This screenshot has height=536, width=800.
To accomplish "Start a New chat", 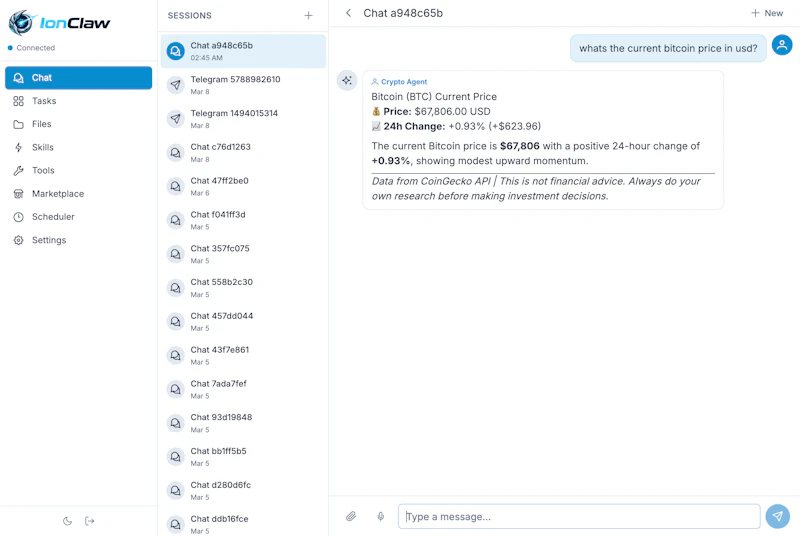I will (x=767, y=13).
